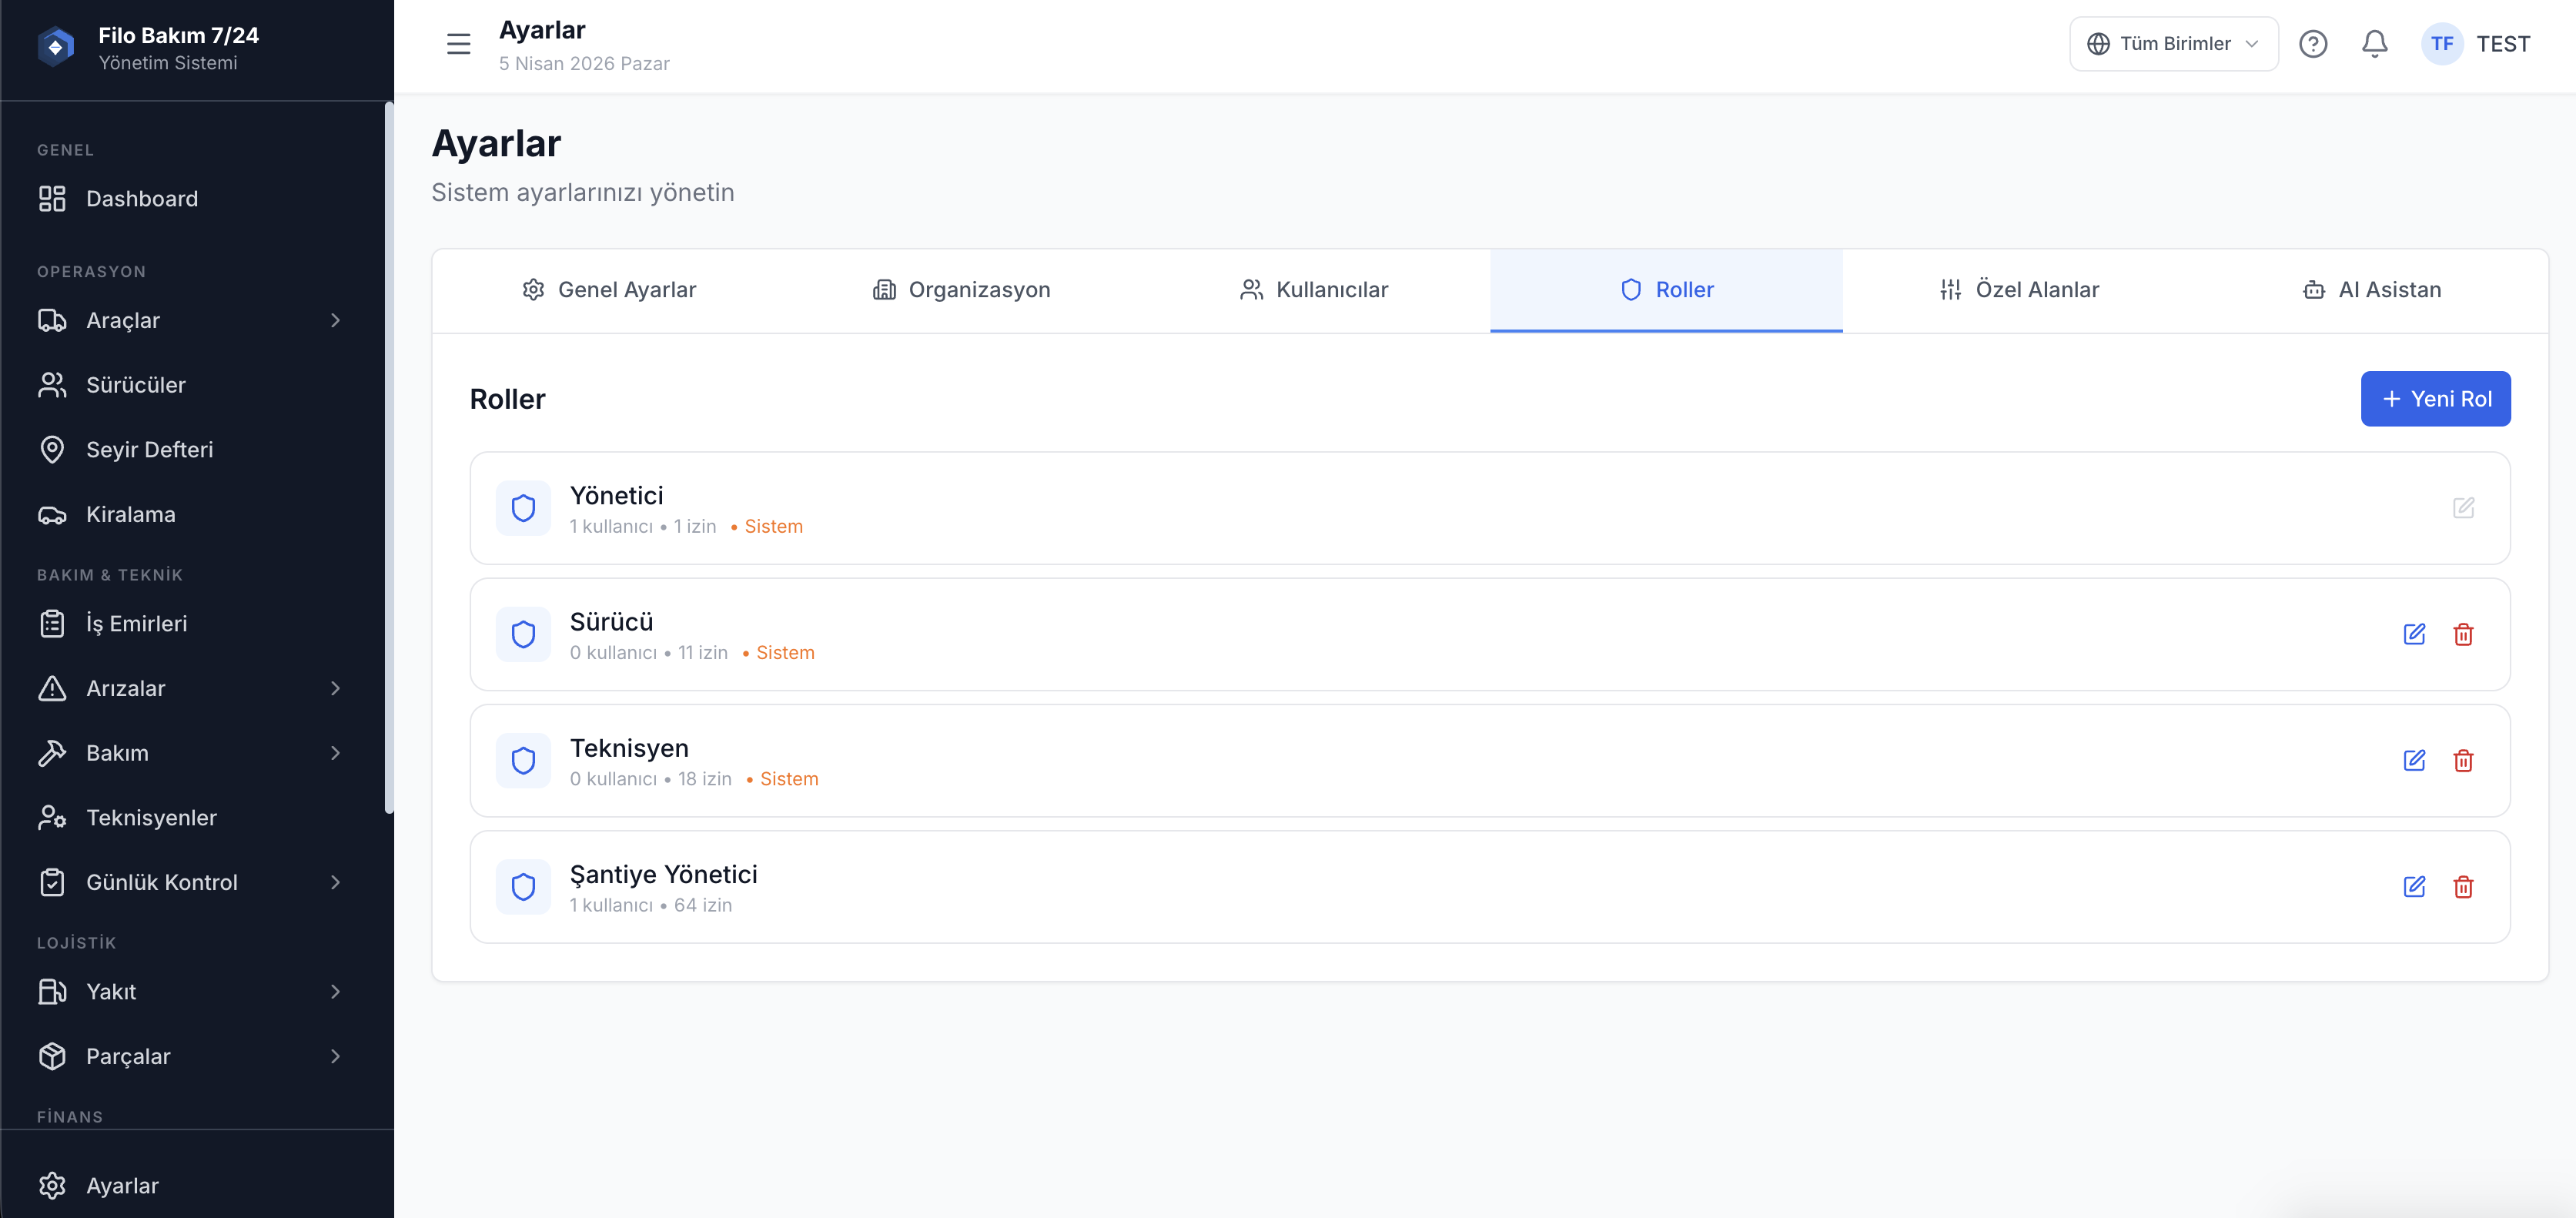Click the TF user avatar
2576x1218 pixels.
pyautogui.click(x=2441, y=44)
